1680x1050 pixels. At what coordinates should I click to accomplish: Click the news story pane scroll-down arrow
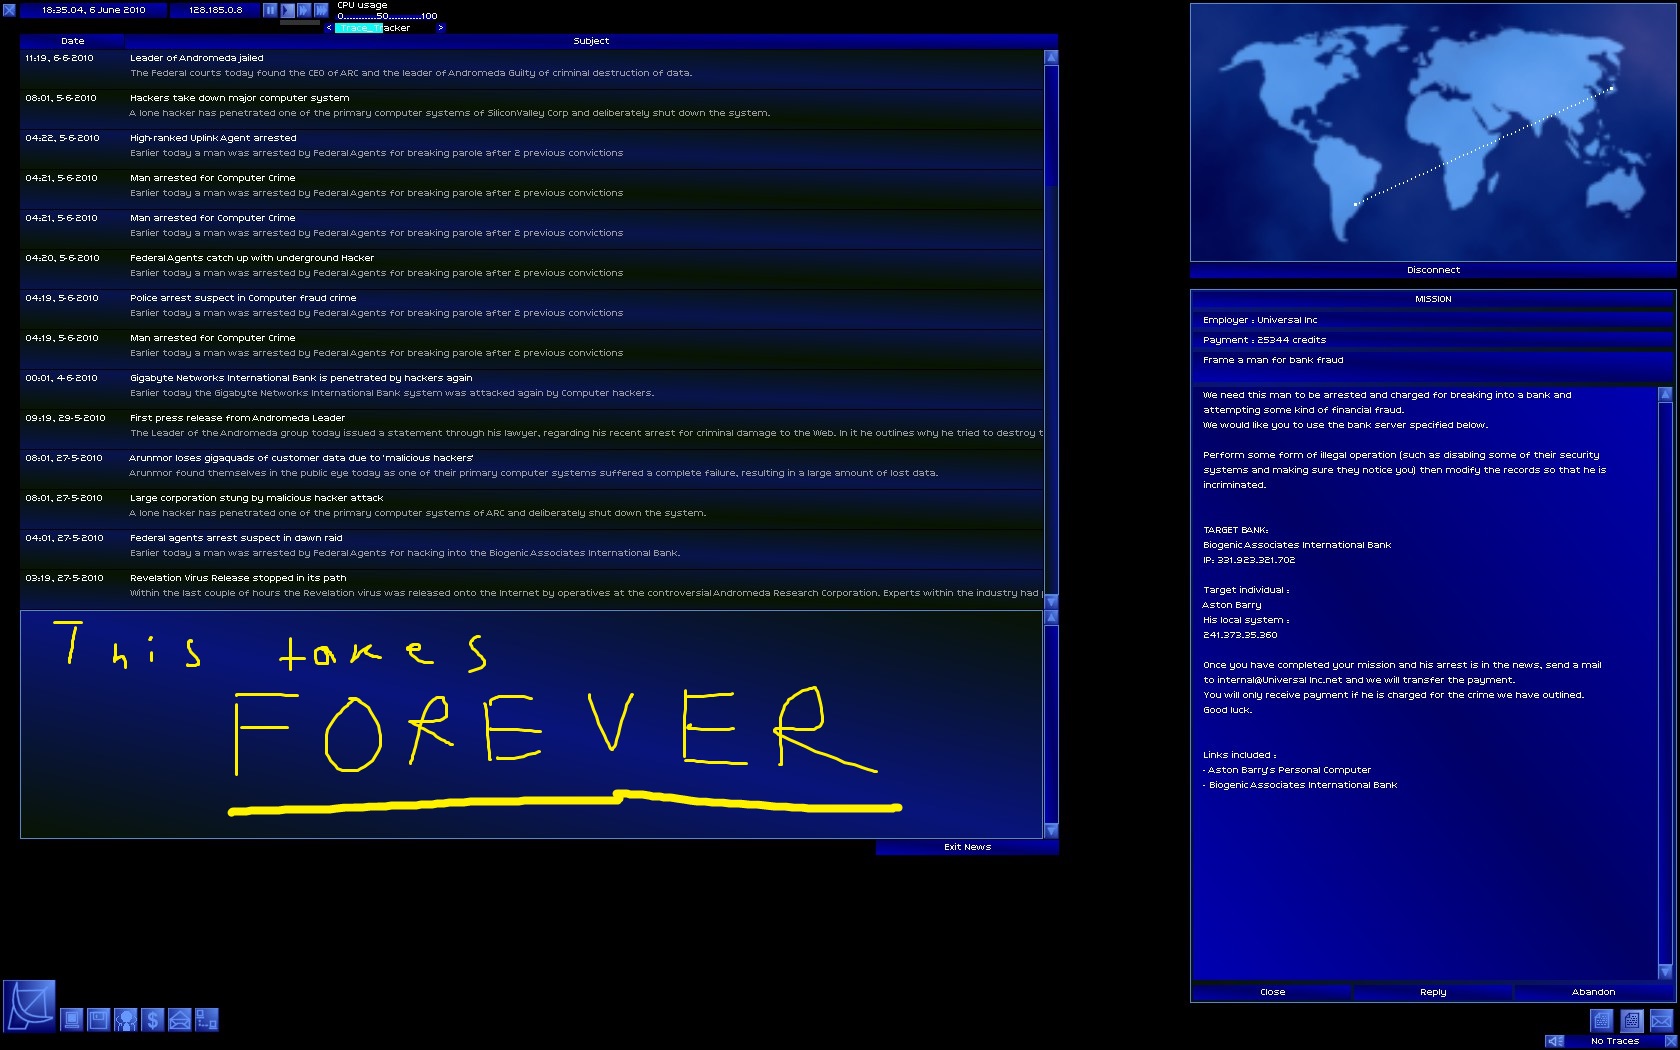pyautogui.click(x=1051, y=831)
